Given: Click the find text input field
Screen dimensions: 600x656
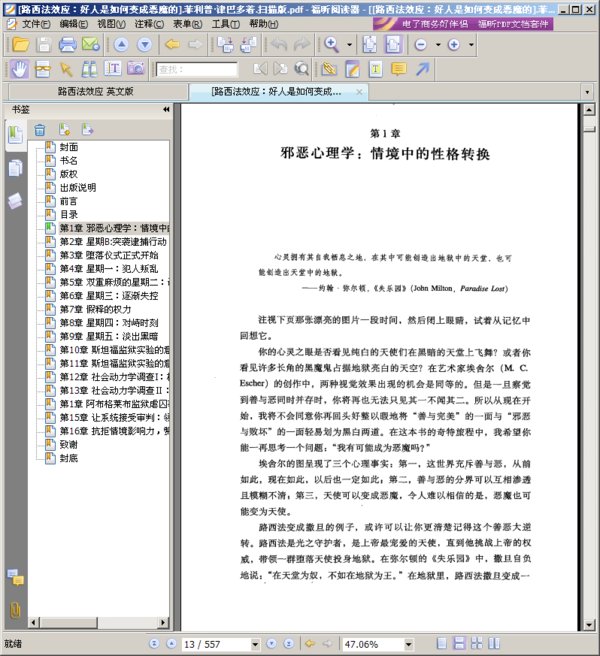Looking at the screenshot, I should (197, 69).
